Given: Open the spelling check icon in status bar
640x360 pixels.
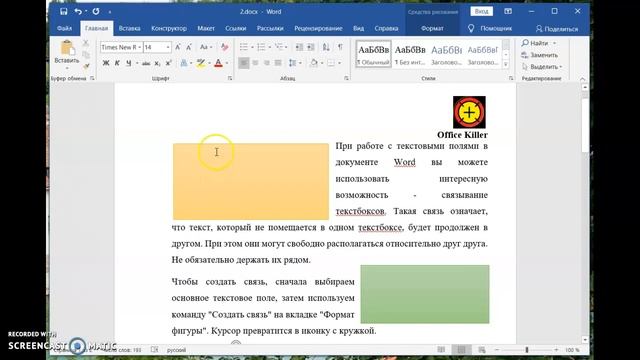Looking at the screenshot, I should [154, 350].
